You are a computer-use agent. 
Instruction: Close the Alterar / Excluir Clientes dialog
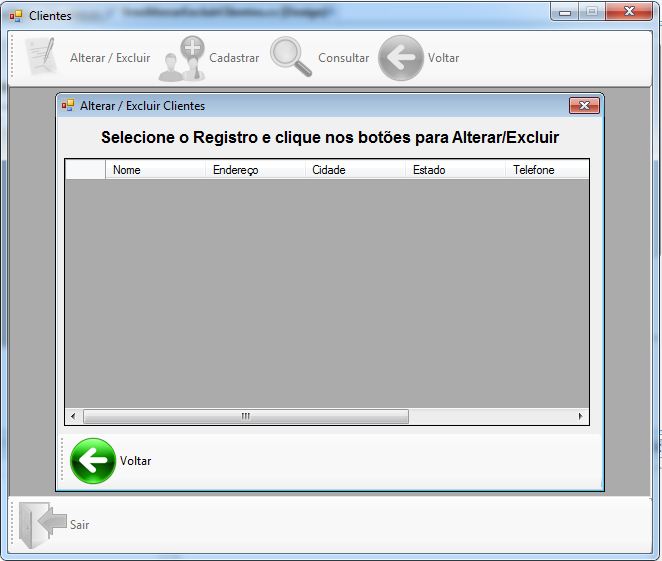584,106
